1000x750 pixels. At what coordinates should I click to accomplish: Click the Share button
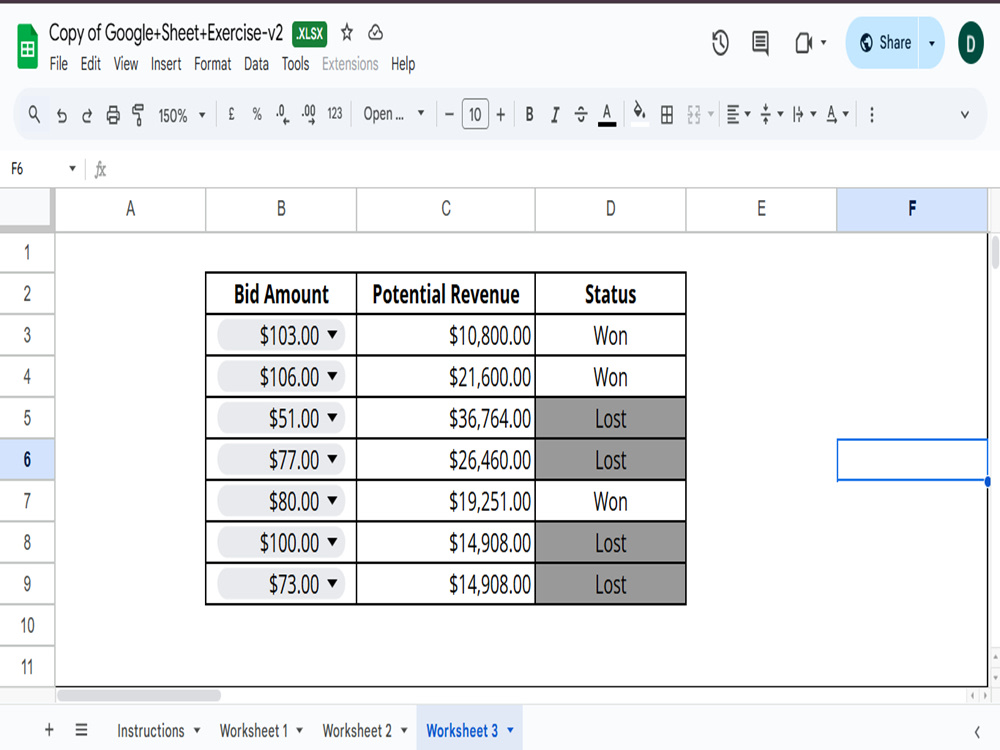pos(883,43)
